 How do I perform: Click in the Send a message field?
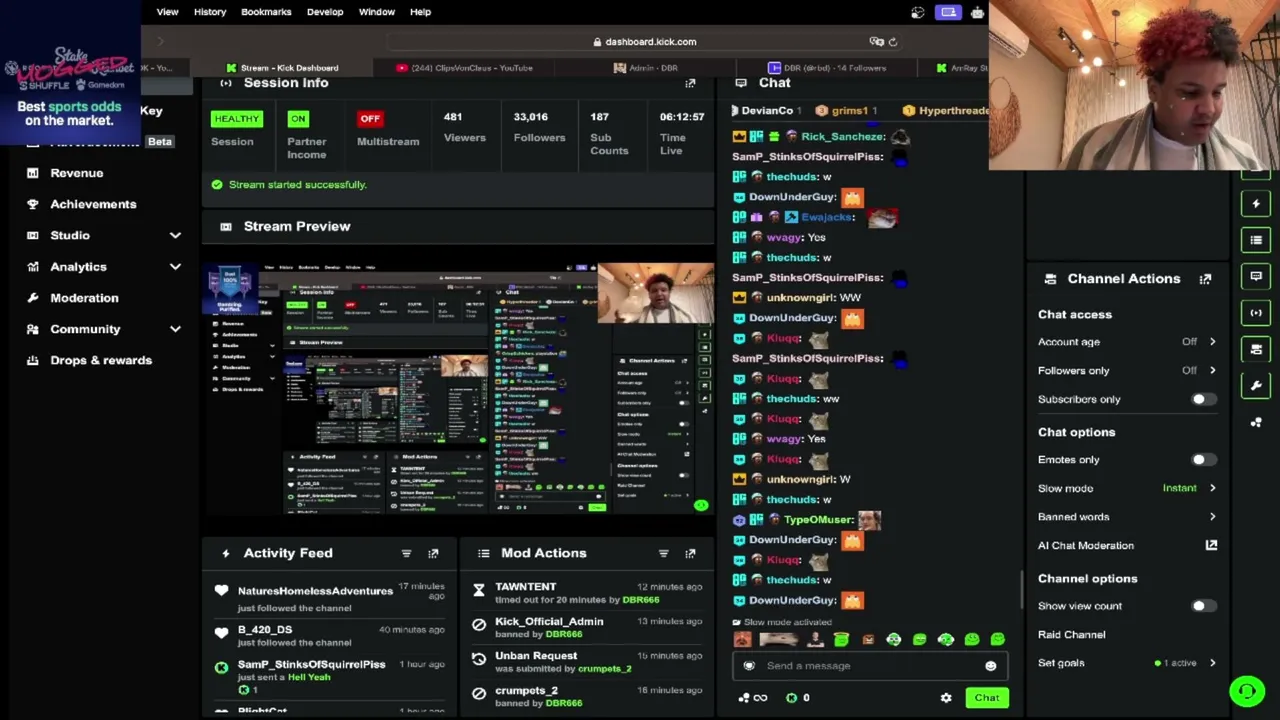[x=870, y=666]
